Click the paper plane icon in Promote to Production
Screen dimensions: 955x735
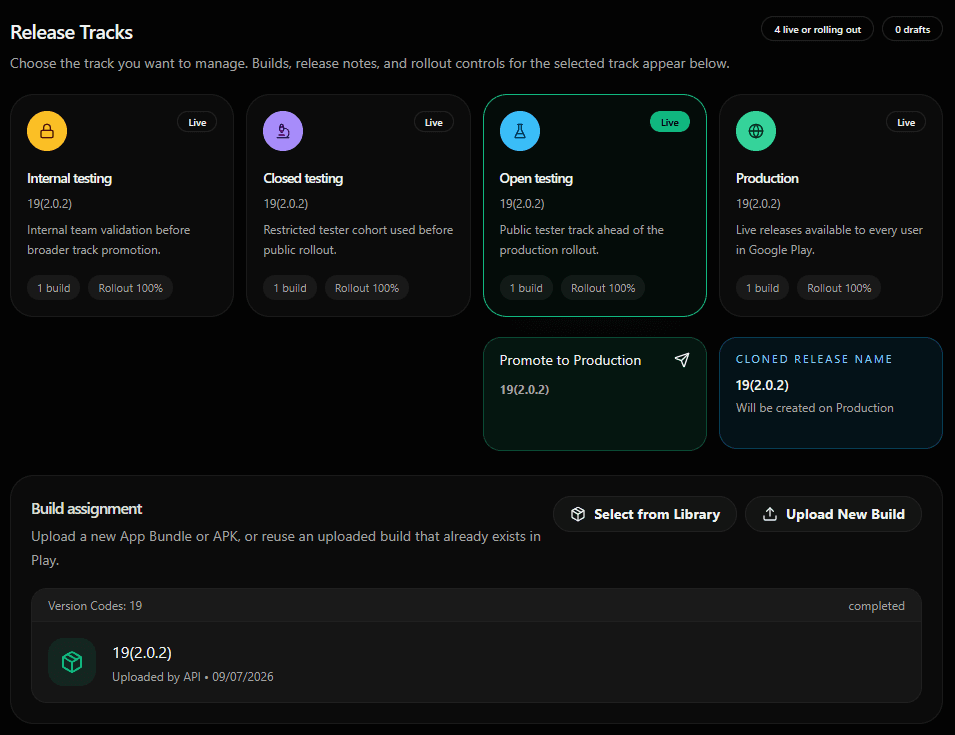[x=682, y=360]
